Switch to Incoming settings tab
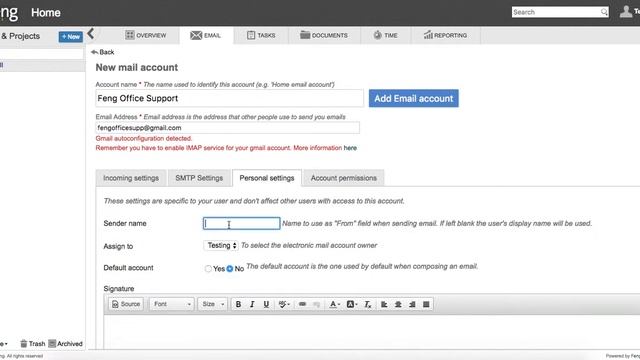The height and width of the screenshot is (360, 640). [x=131, y=178]
